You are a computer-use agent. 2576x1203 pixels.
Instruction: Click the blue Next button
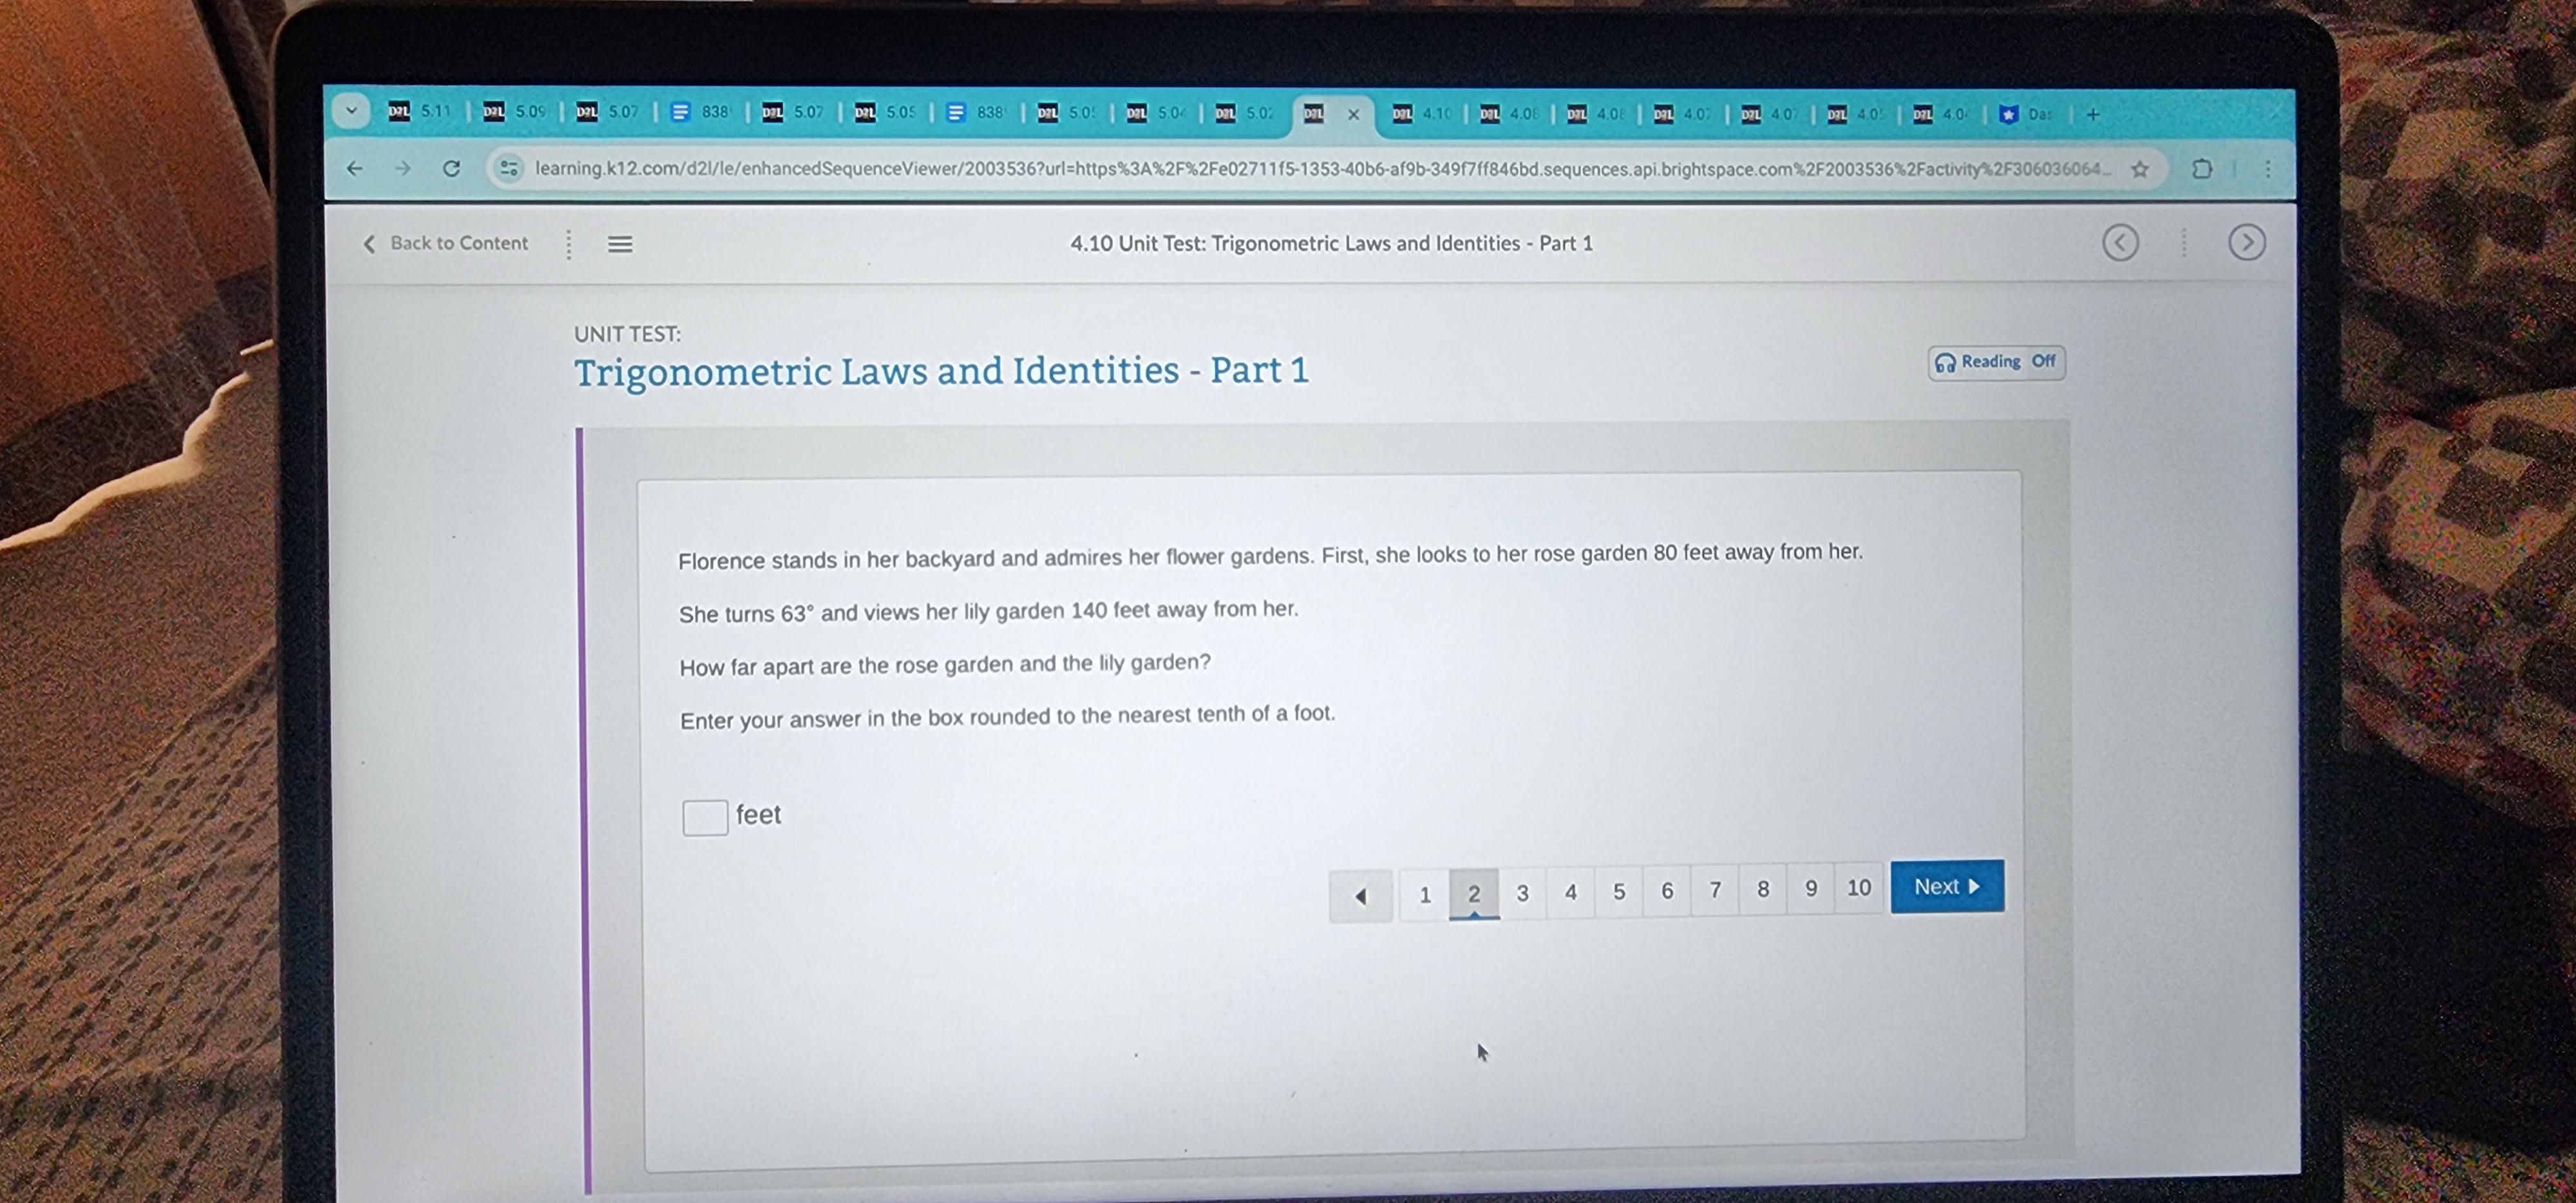1946,886
